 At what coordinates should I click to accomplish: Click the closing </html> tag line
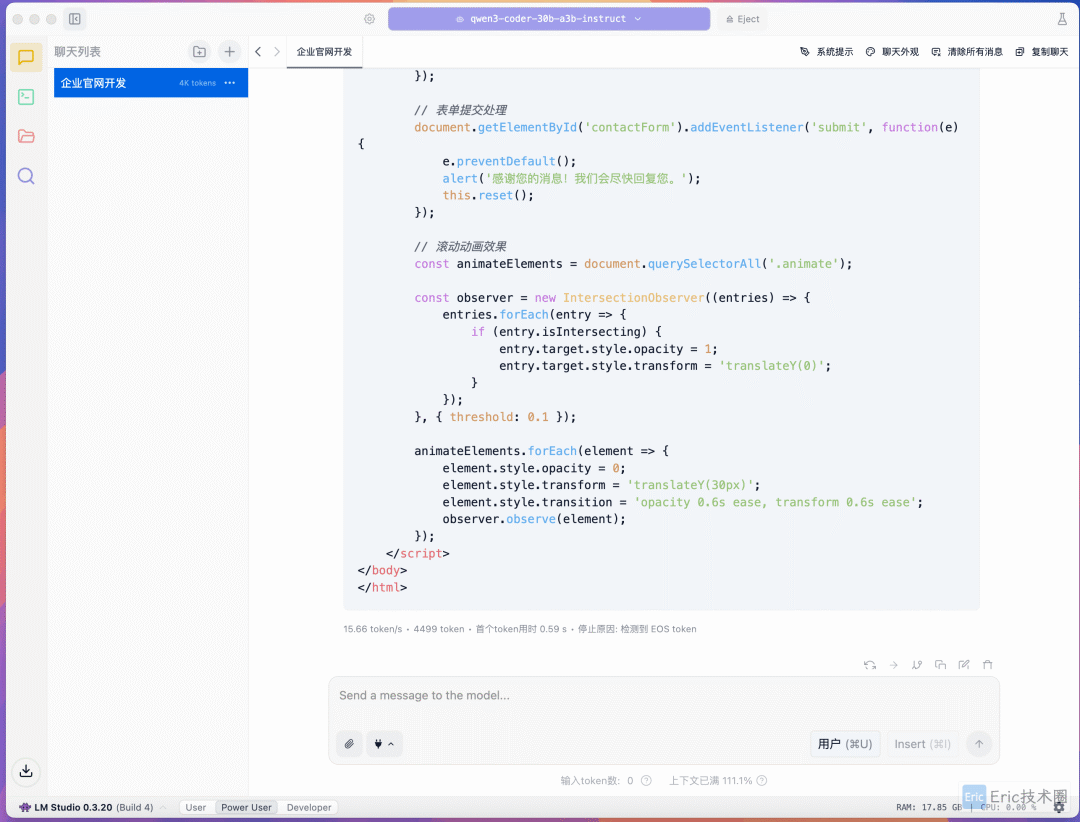tap(382, 588)
